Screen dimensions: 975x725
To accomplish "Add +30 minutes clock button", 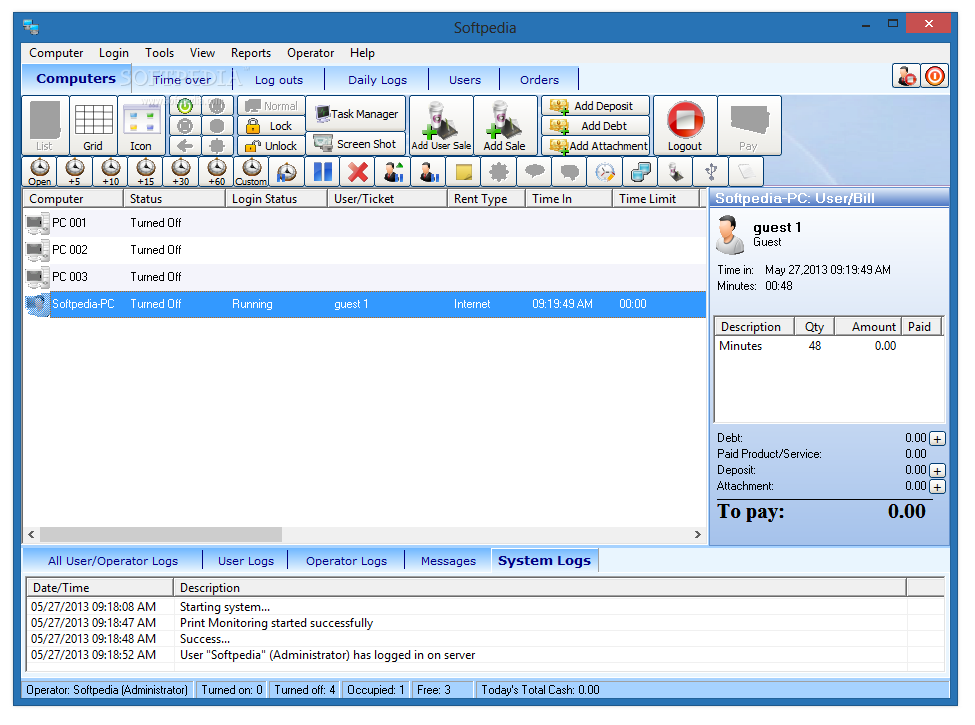I will 181,172.
